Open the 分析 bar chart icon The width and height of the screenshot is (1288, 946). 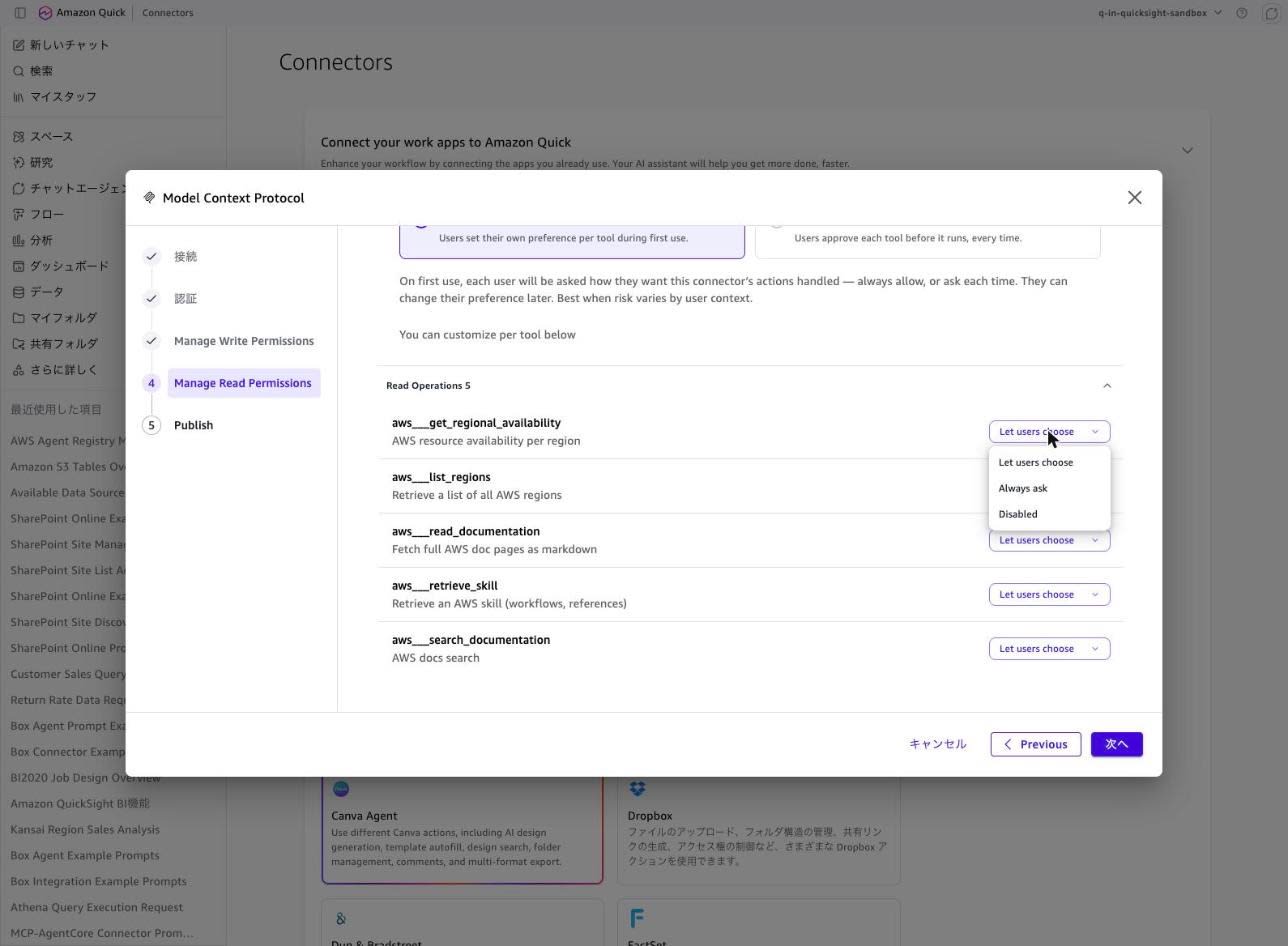pos(18,241)
